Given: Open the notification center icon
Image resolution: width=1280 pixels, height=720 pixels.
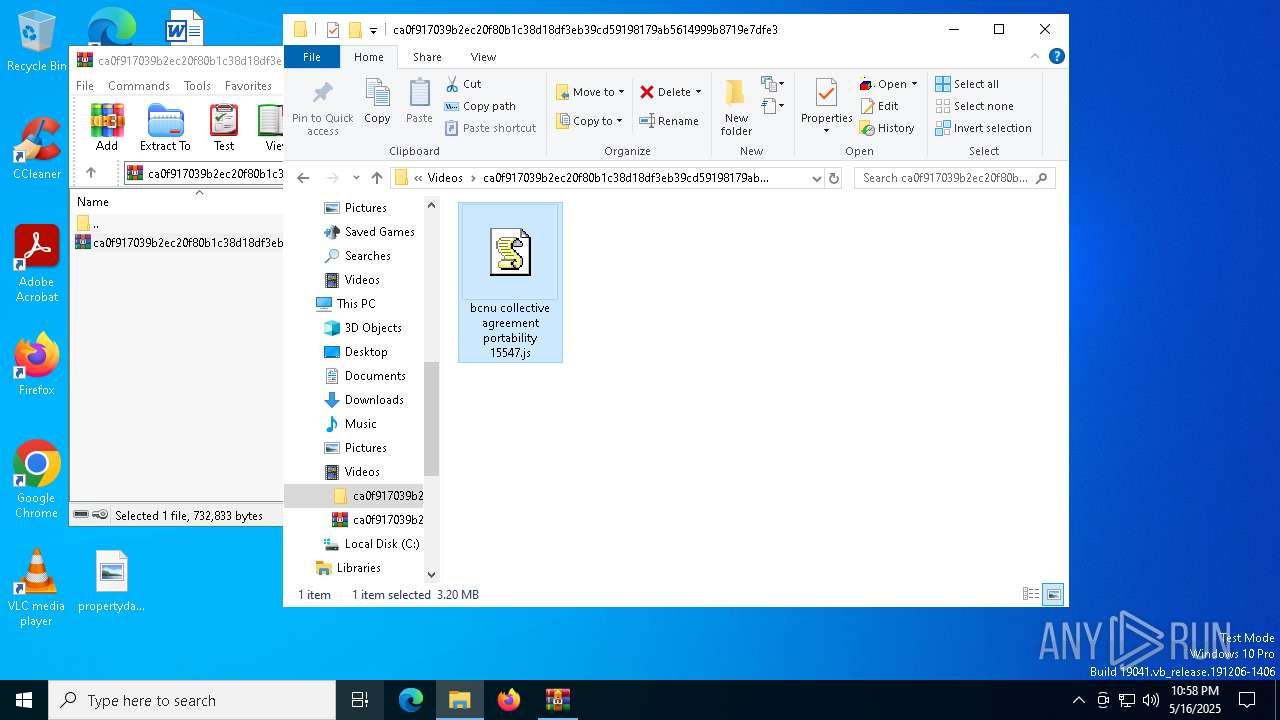Looking at the screenshot, I should coord(1247,700).
